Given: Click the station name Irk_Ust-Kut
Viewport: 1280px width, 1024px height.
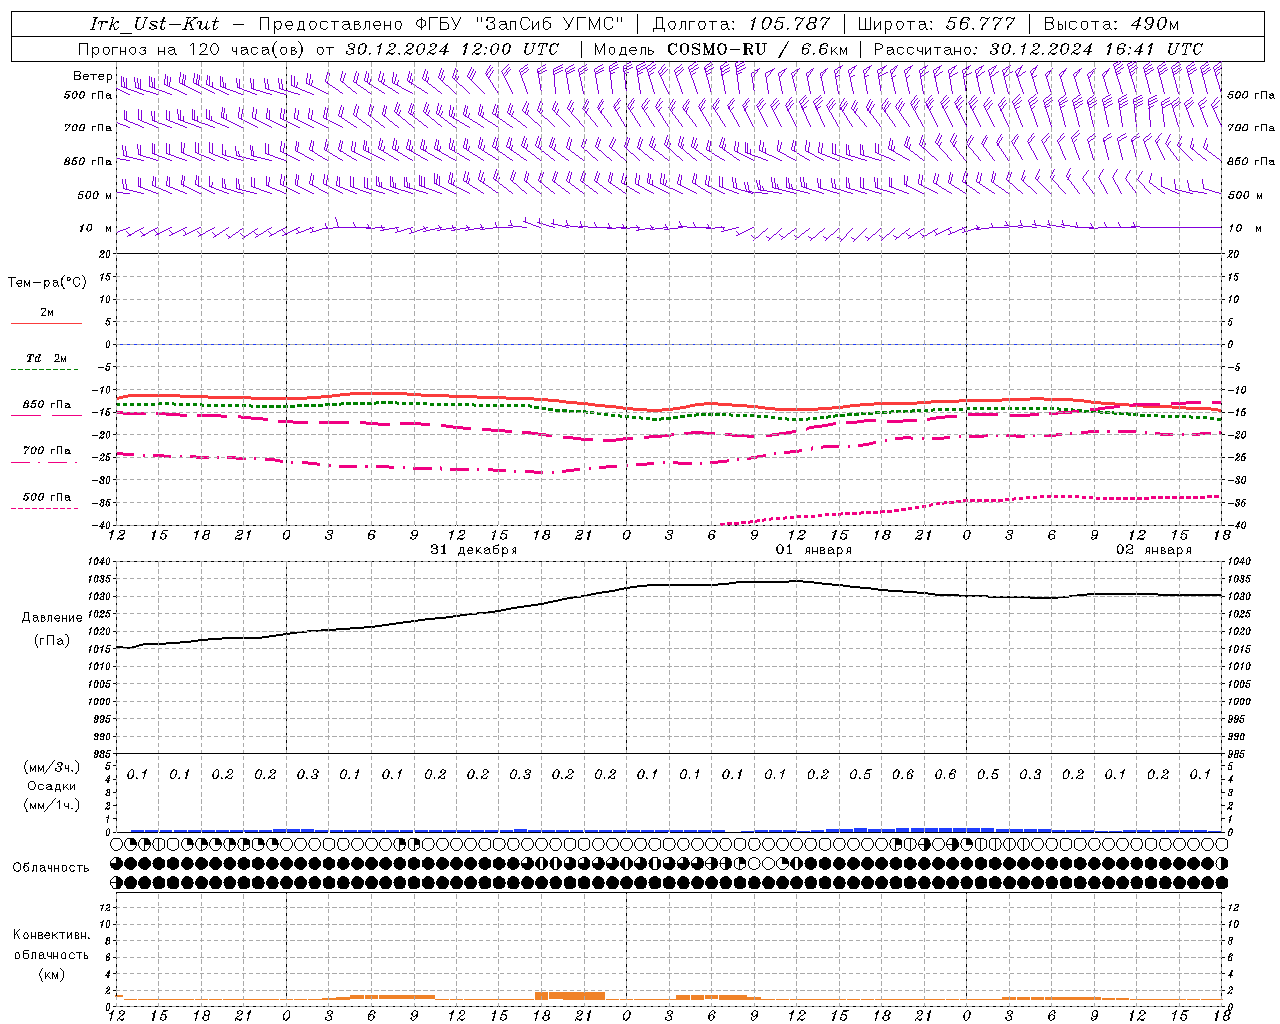Looking at the screenshot, I should pyautogui.click(x=154, y=24).
